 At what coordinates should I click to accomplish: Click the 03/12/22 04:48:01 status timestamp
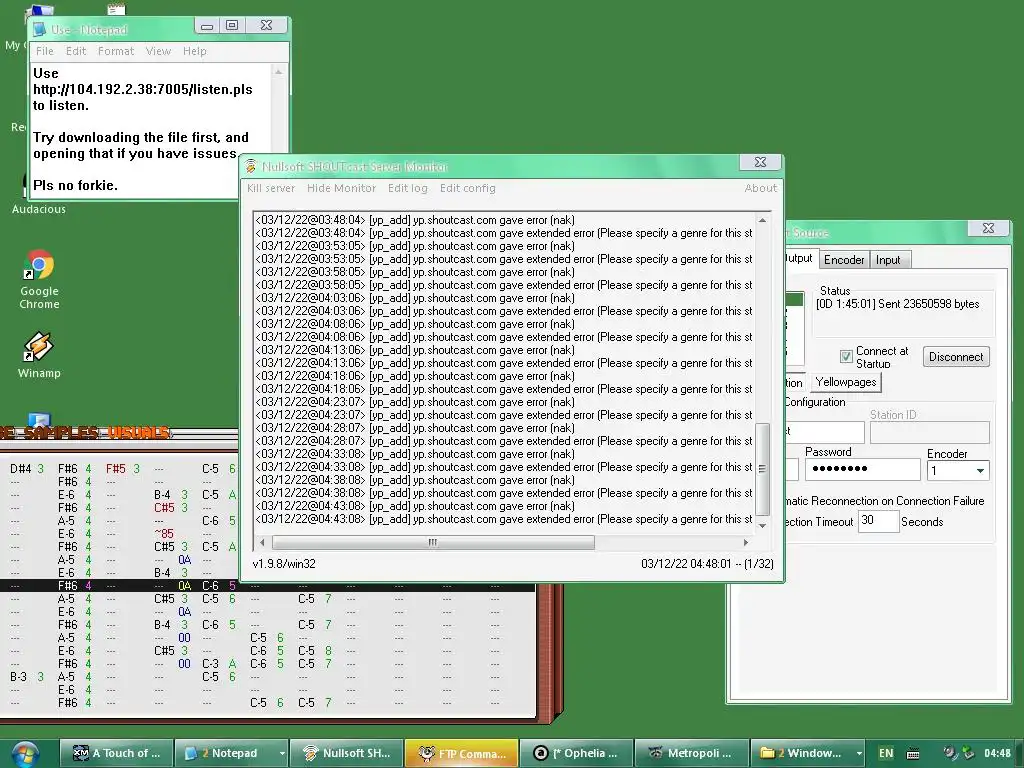686,564
